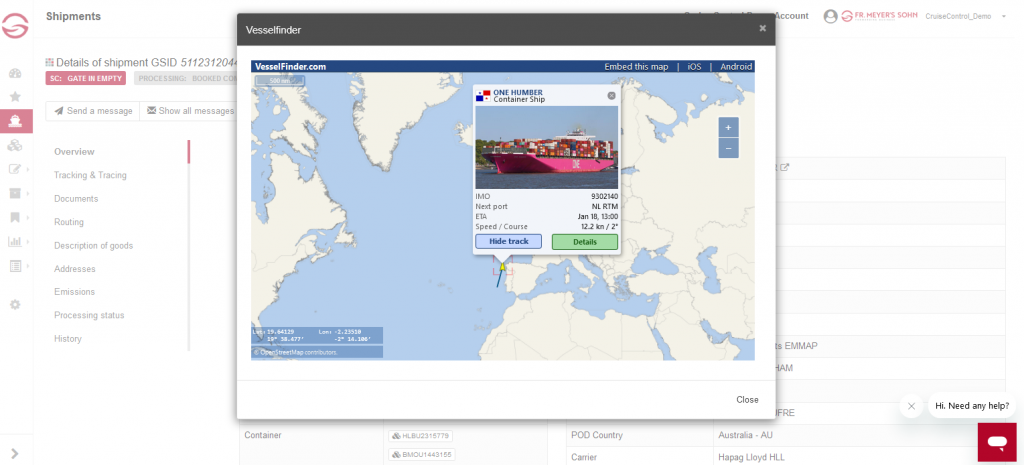Open Tracking & Tracing section
The image size is (1024, 465).
pyautogui.click(x=90, y=175)
